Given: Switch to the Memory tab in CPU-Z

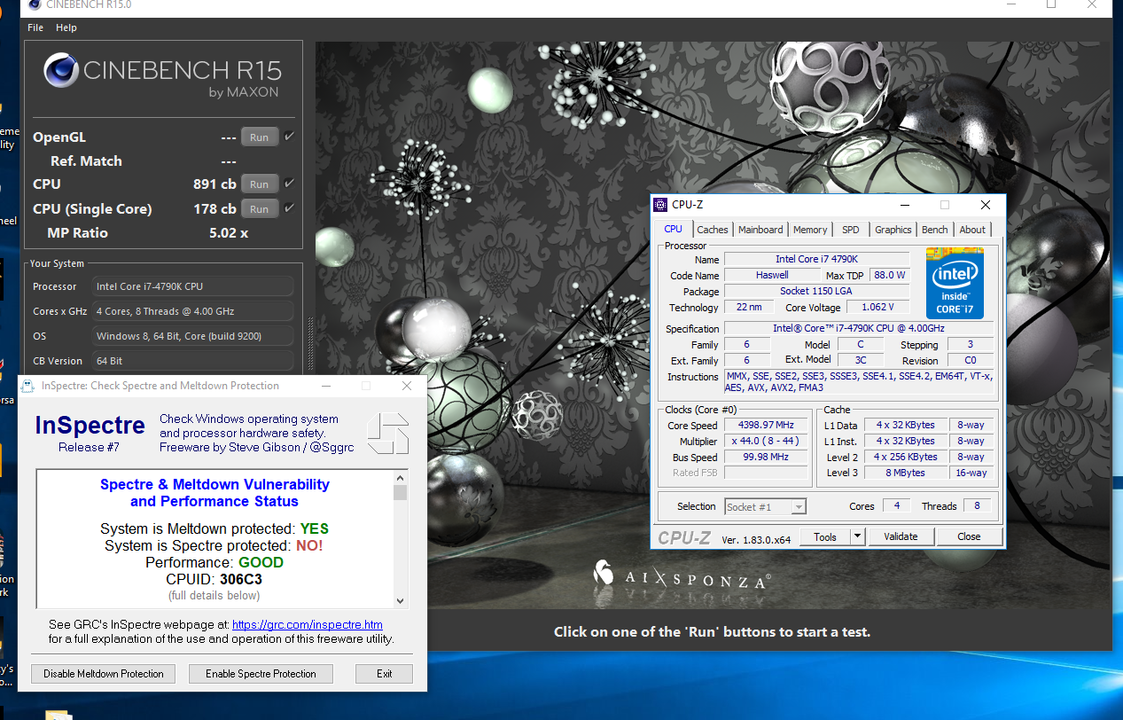Looking at the screenshot, I should [x=810, y=229].
